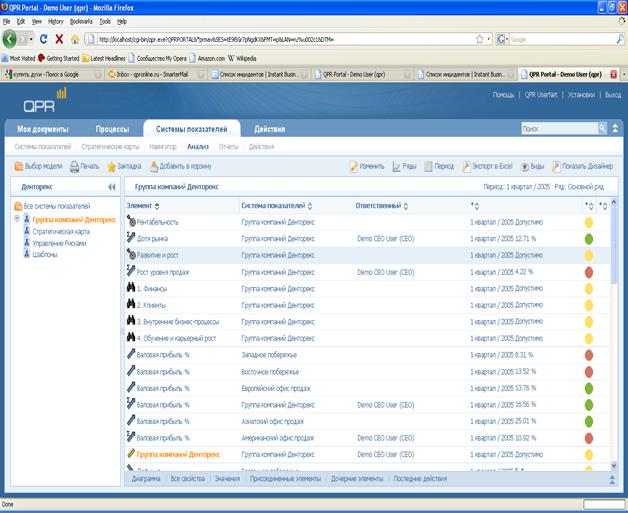
Task: Open the Firefox History menu
Action: (x=56, y=22)
